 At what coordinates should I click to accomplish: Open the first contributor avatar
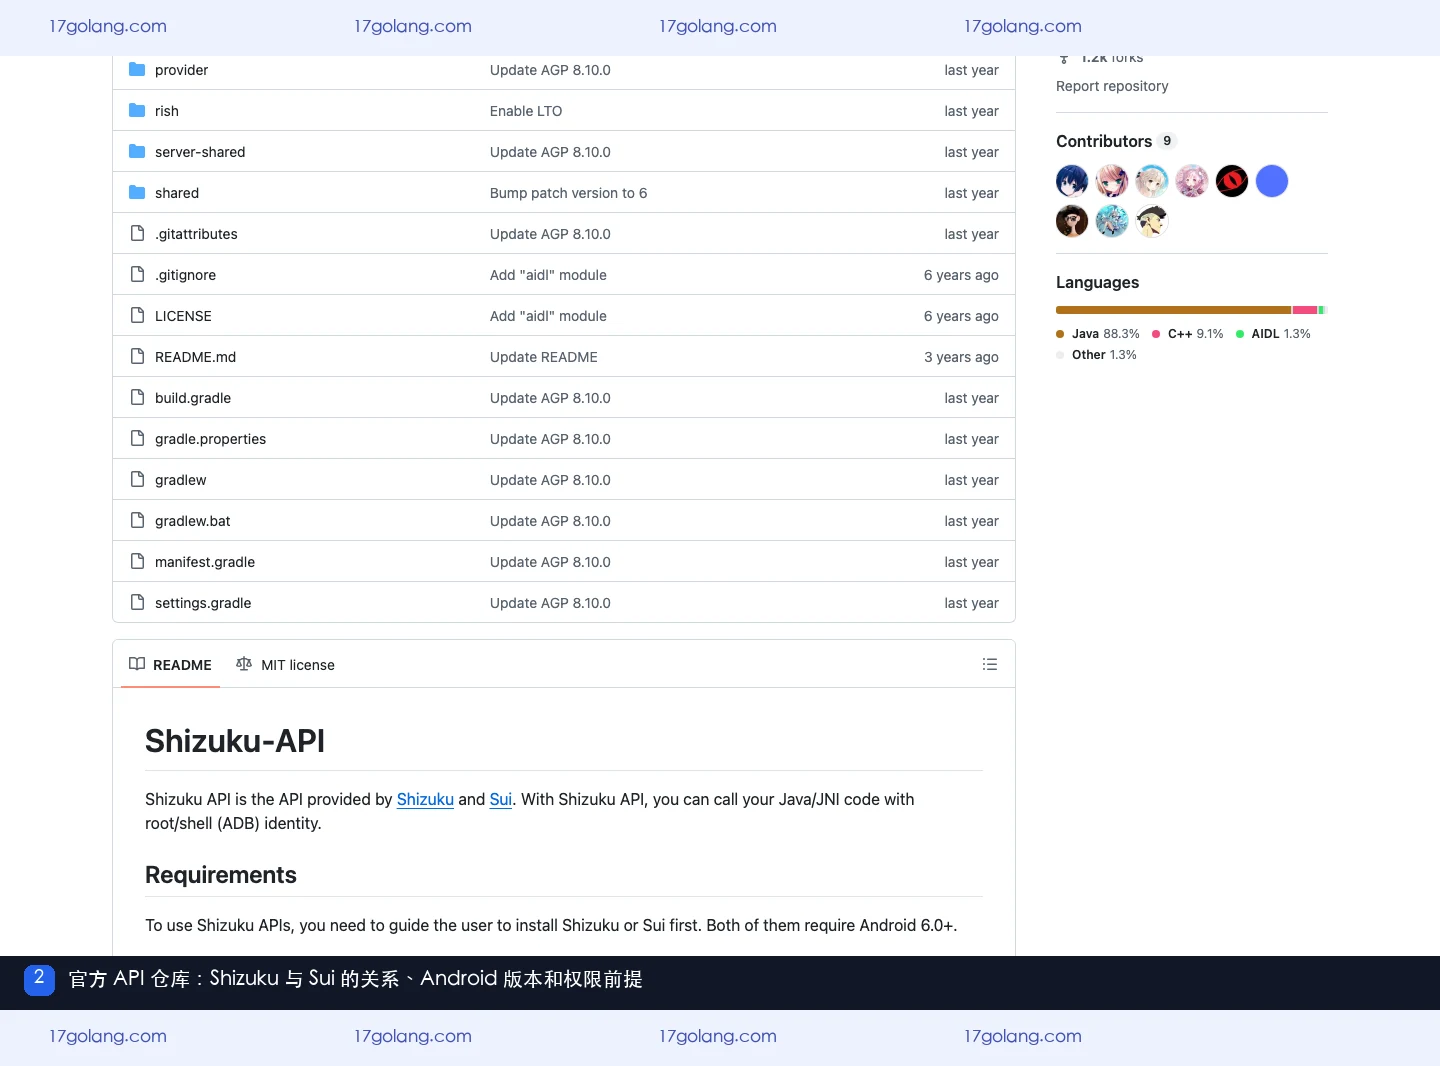[1072, 181]
